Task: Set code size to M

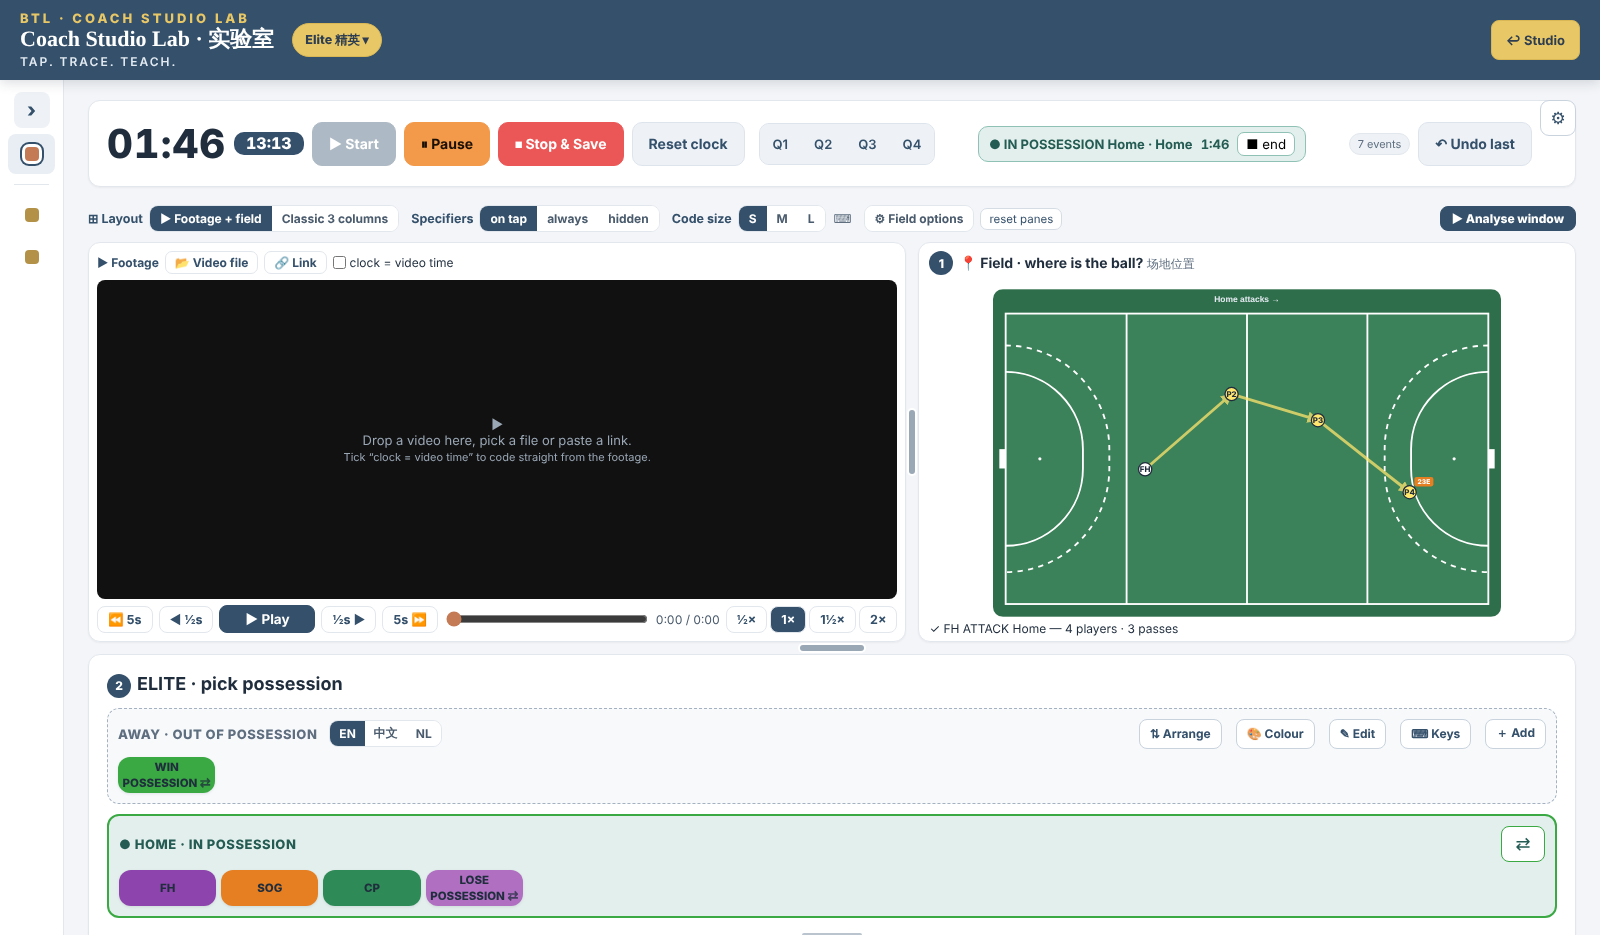Action: tap(782, 218)
